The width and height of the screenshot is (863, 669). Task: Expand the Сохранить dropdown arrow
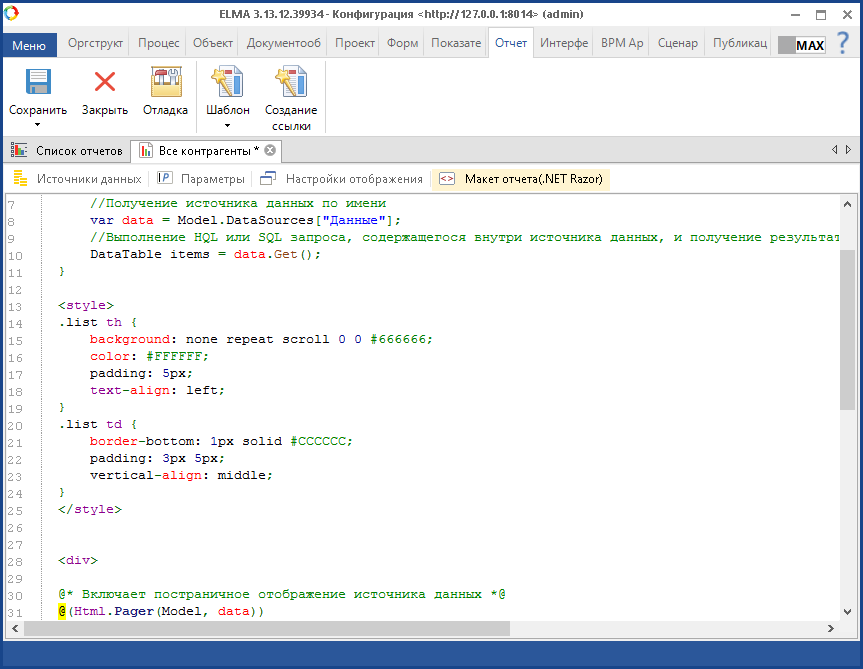coord(38,125)
